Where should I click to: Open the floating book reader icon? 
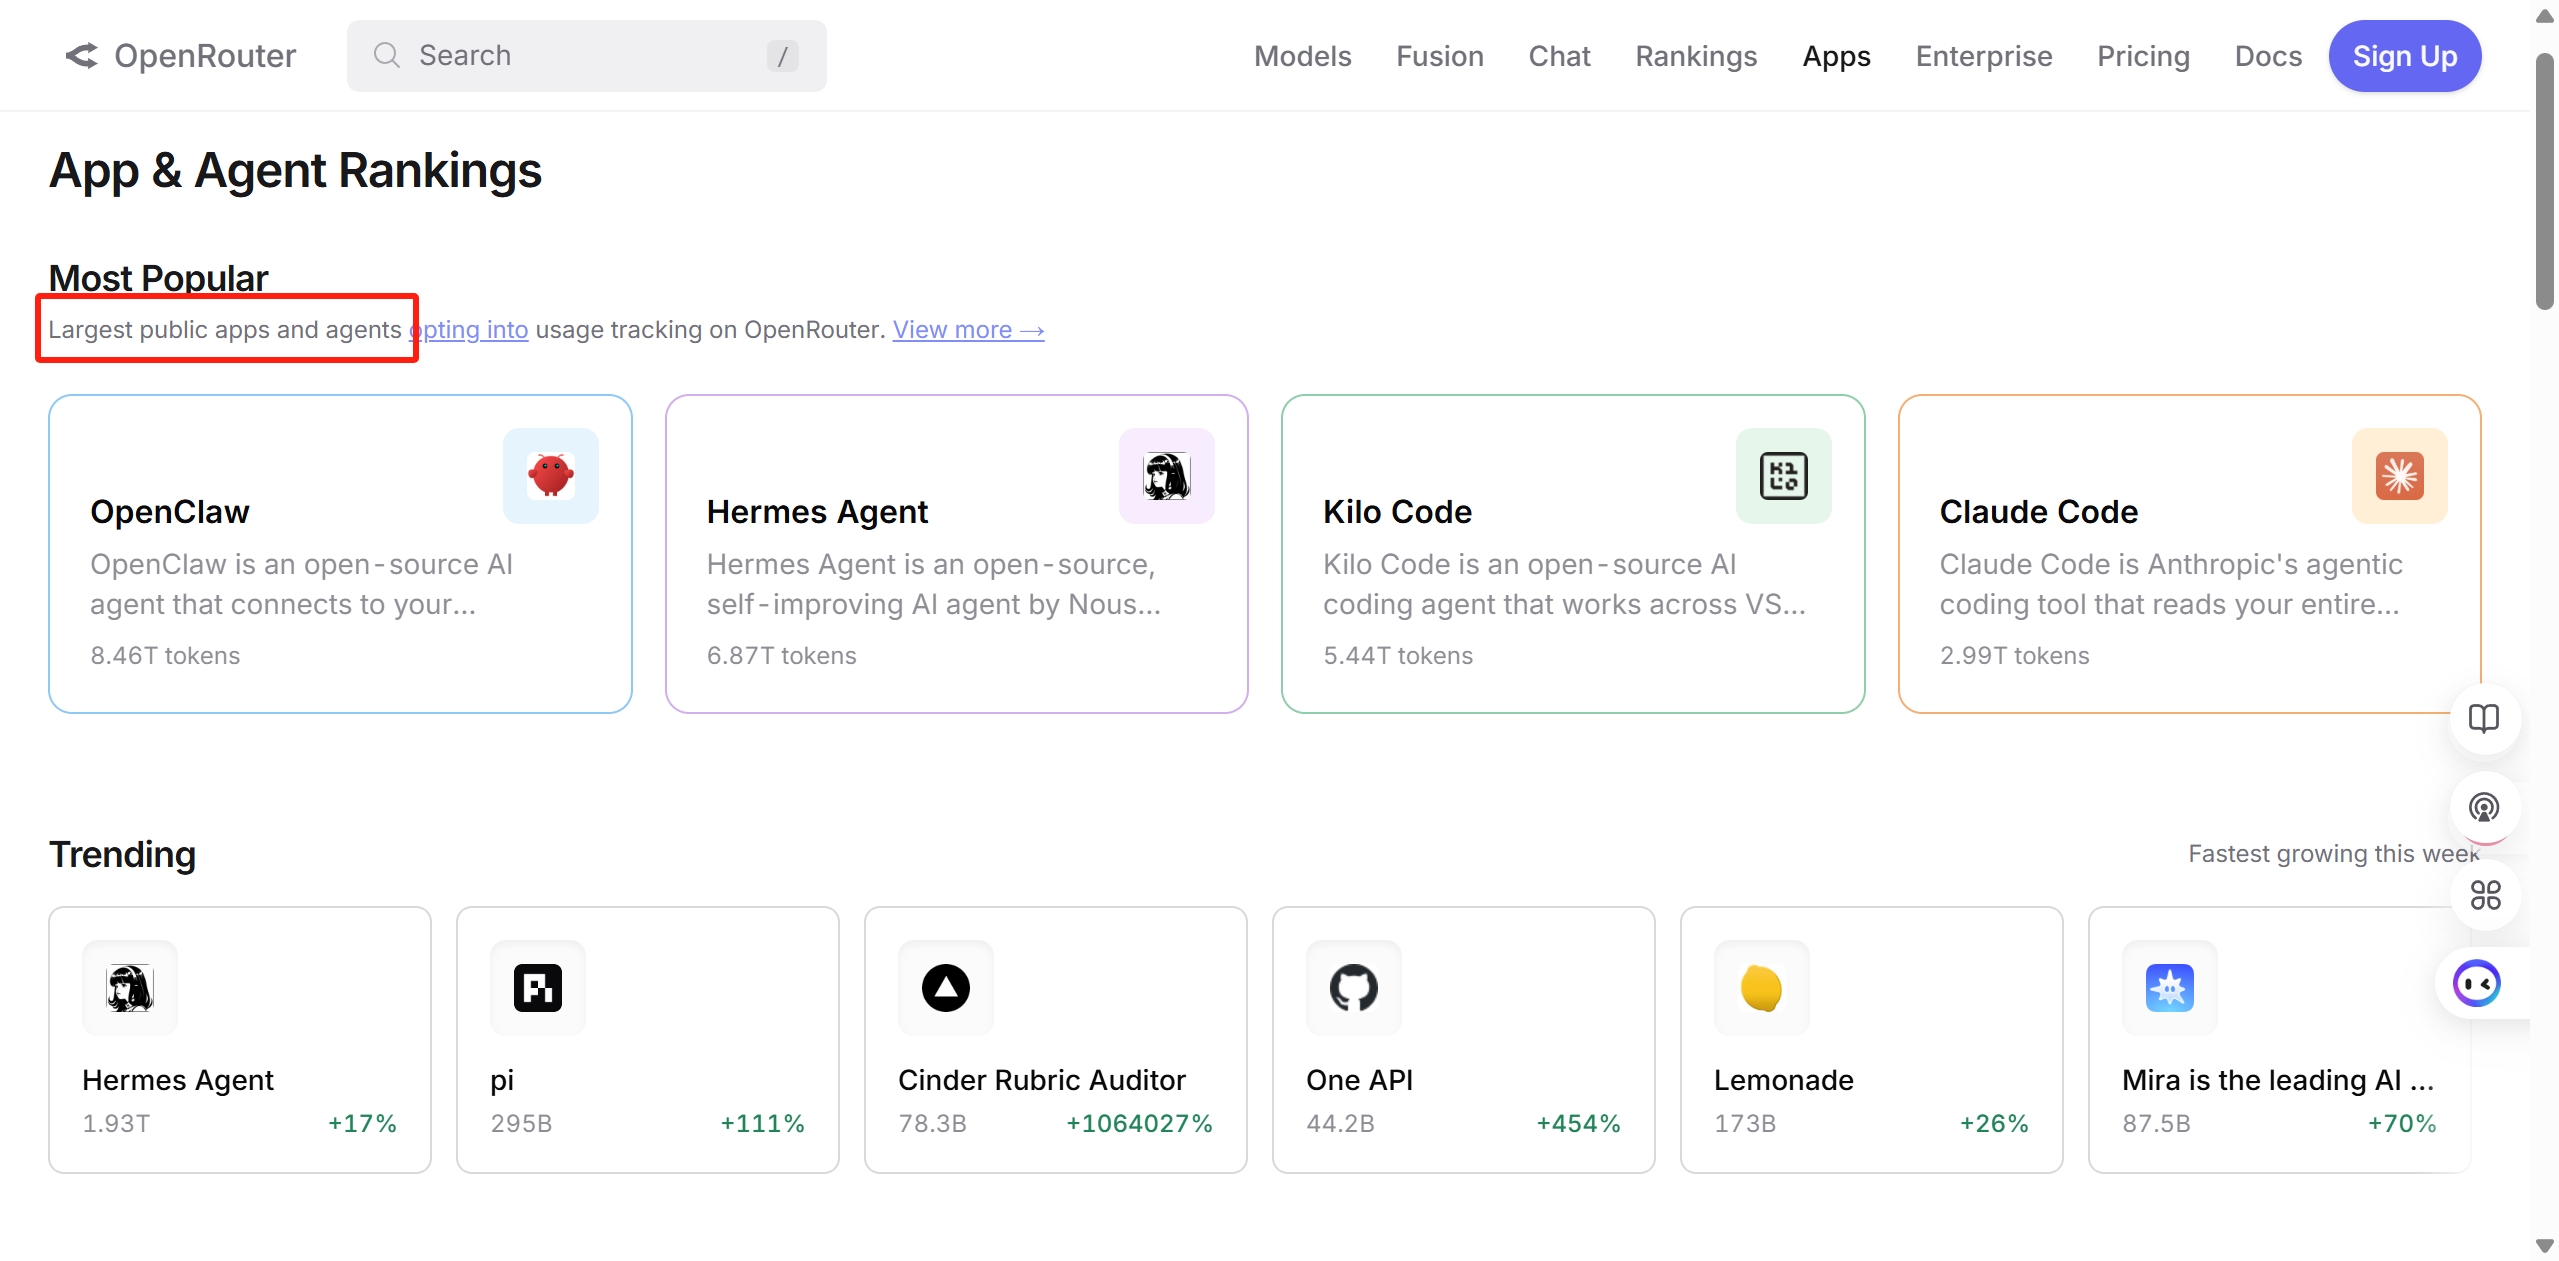(2485, 719)
